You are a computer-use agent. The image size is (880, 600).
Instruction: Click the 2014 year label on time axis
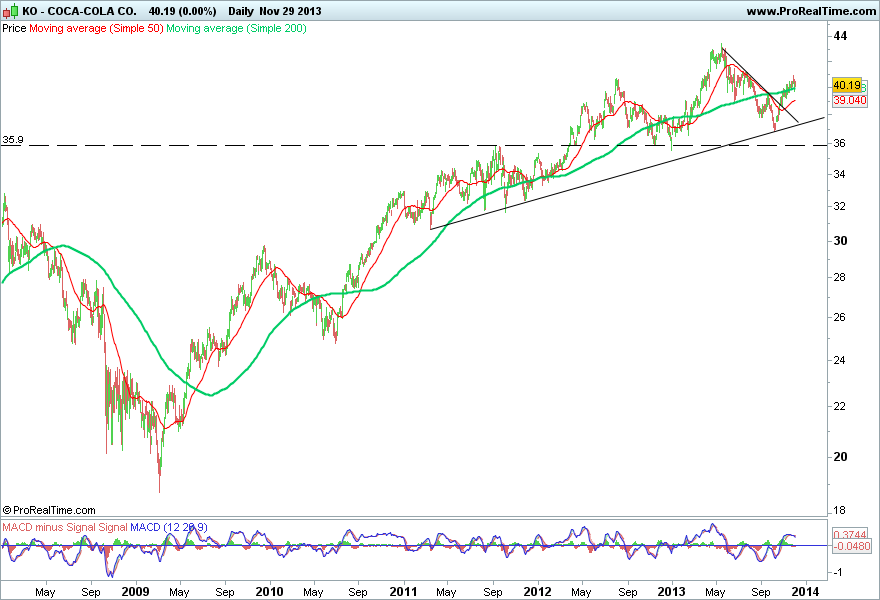point(806,592)
